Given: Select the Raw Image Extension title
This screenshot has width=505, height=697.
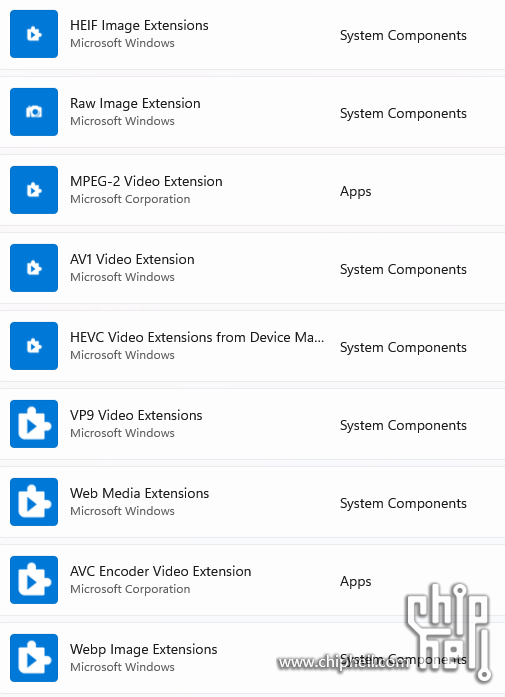Looking at the screenshot, I should (x=135, y=103).
